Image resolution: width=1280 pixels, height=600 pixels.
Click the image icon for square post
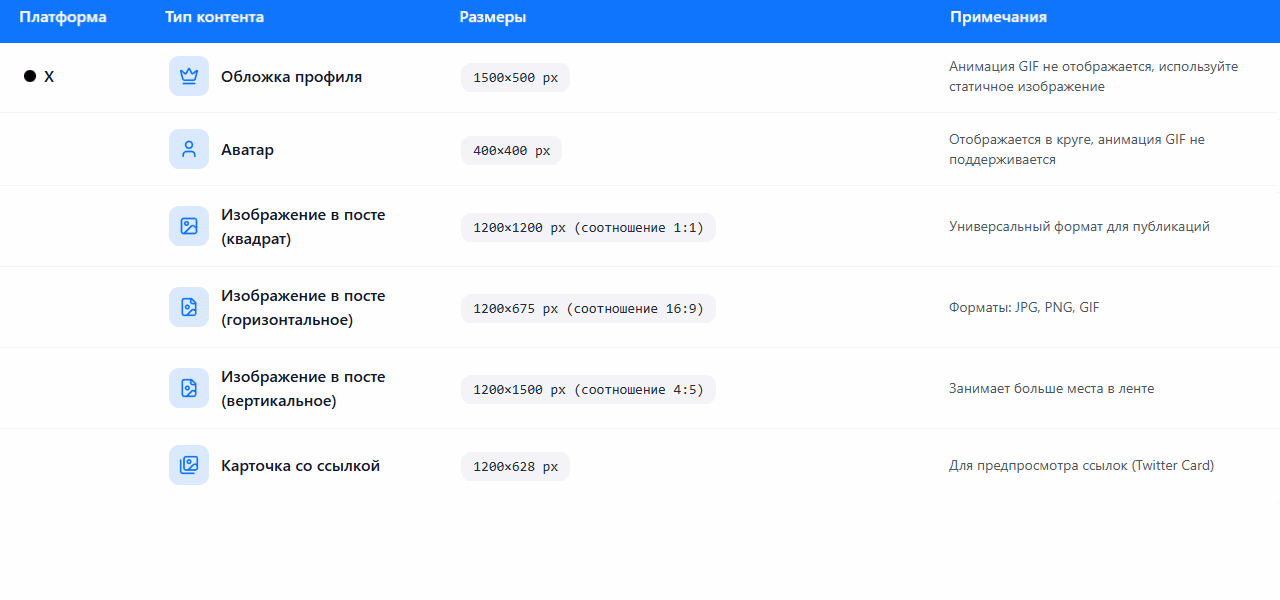[189, 226]
